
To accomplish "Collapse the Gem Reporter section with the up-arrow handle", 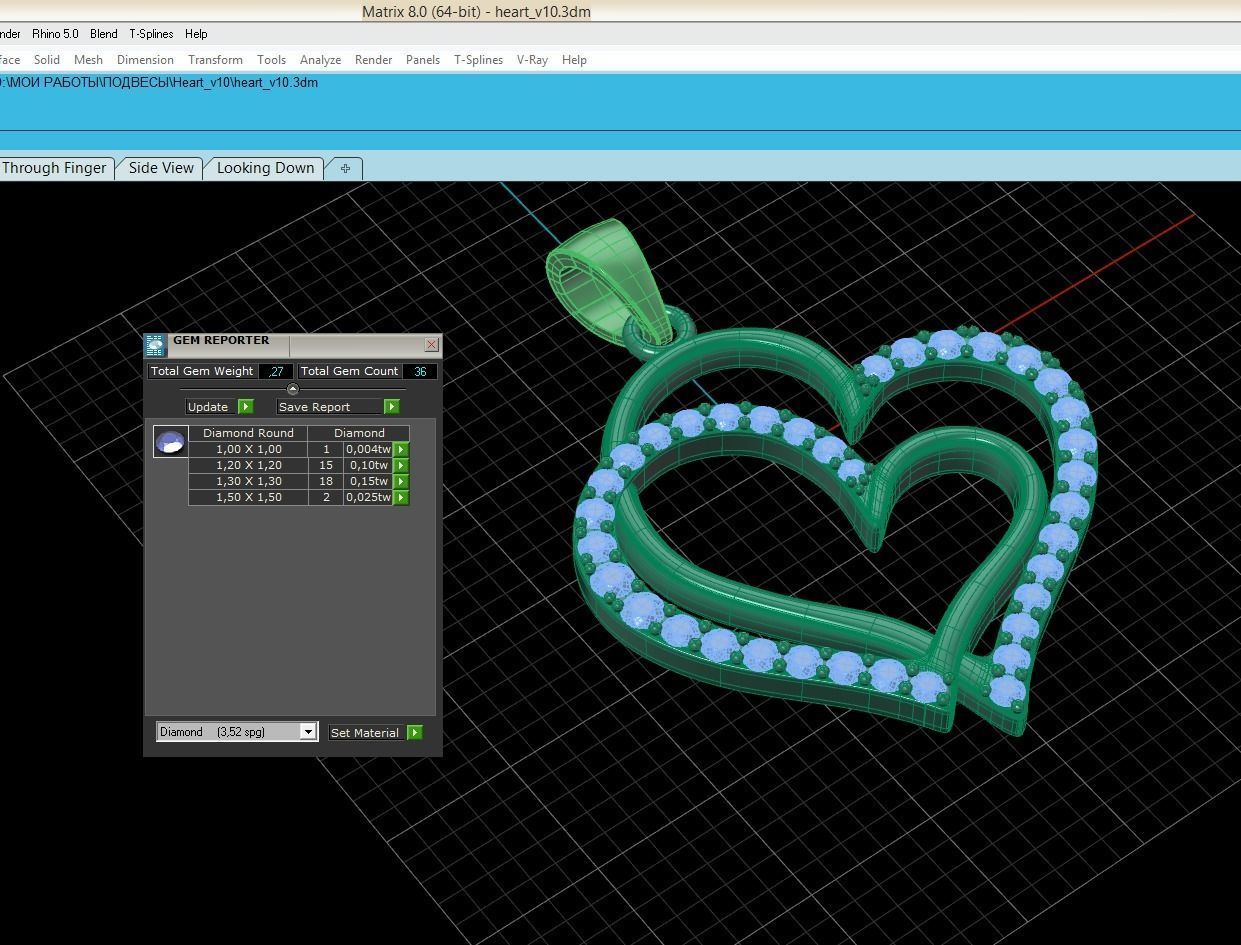I will pyautogui.click(x=292, y=389).
